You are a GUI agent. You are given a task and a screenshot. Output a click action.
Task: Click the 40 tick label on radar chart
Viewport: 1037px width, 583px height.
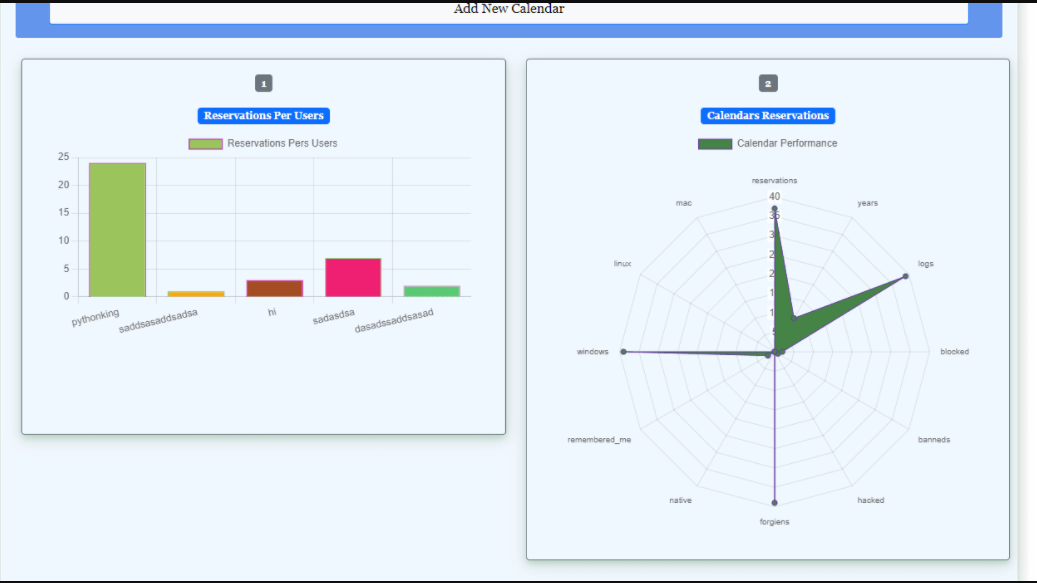(x=774, y=196)
